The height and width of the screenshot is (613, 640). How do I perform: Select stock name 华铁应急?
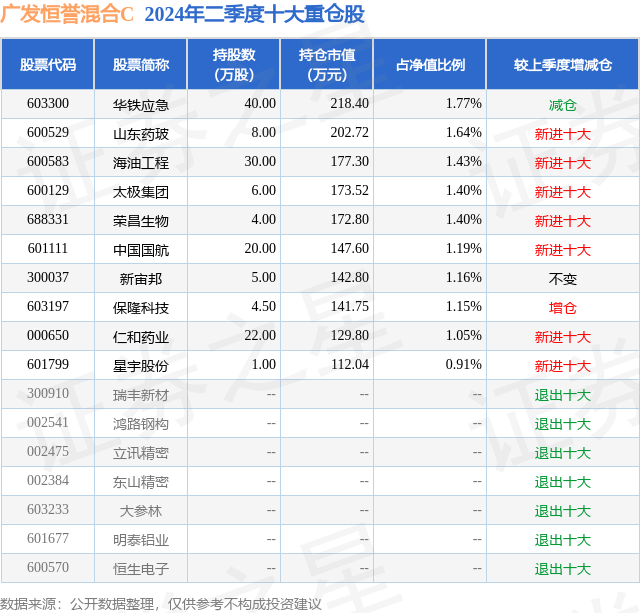pos(141,105)
